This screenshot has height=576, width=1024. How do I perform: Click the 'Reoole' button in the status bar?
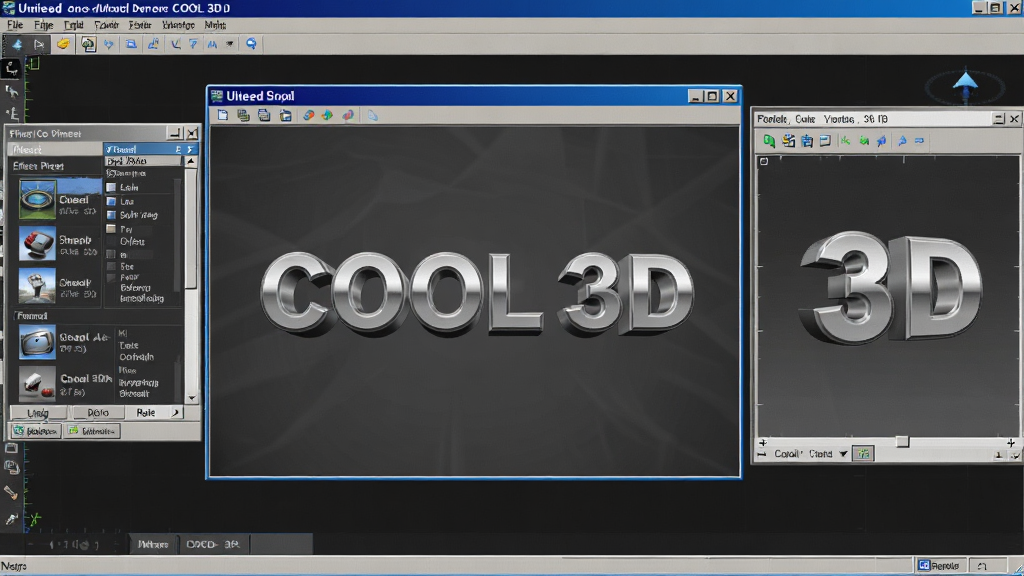click(938, 566)
